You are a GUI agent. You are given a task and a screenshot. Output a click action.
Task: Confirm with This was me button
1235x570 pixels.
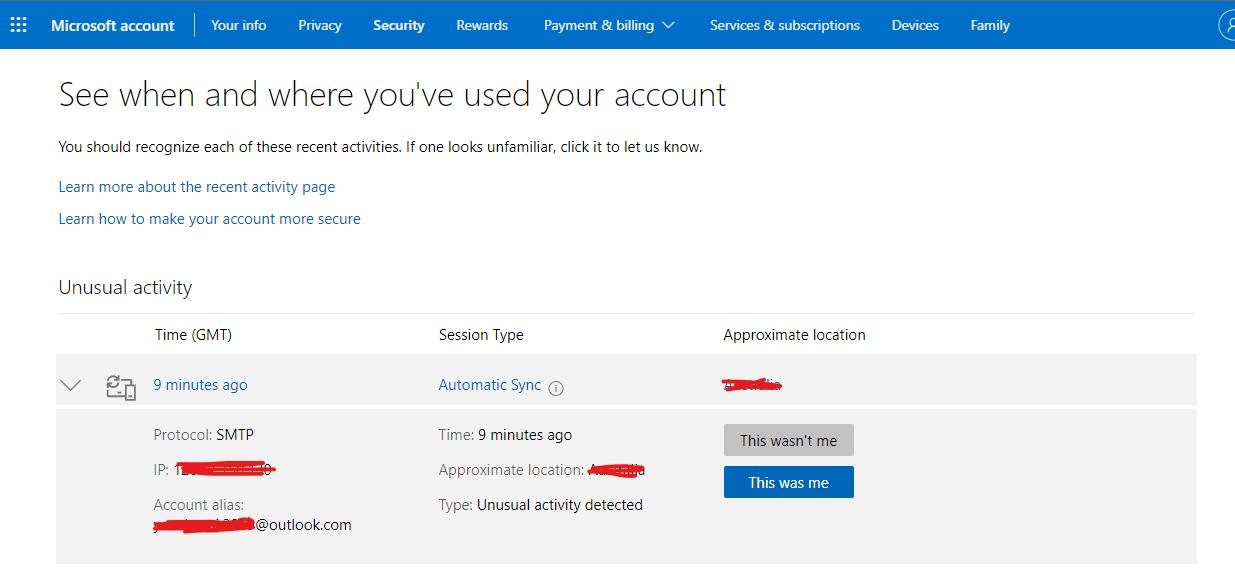pyautogui.click(x=789, y=482)
